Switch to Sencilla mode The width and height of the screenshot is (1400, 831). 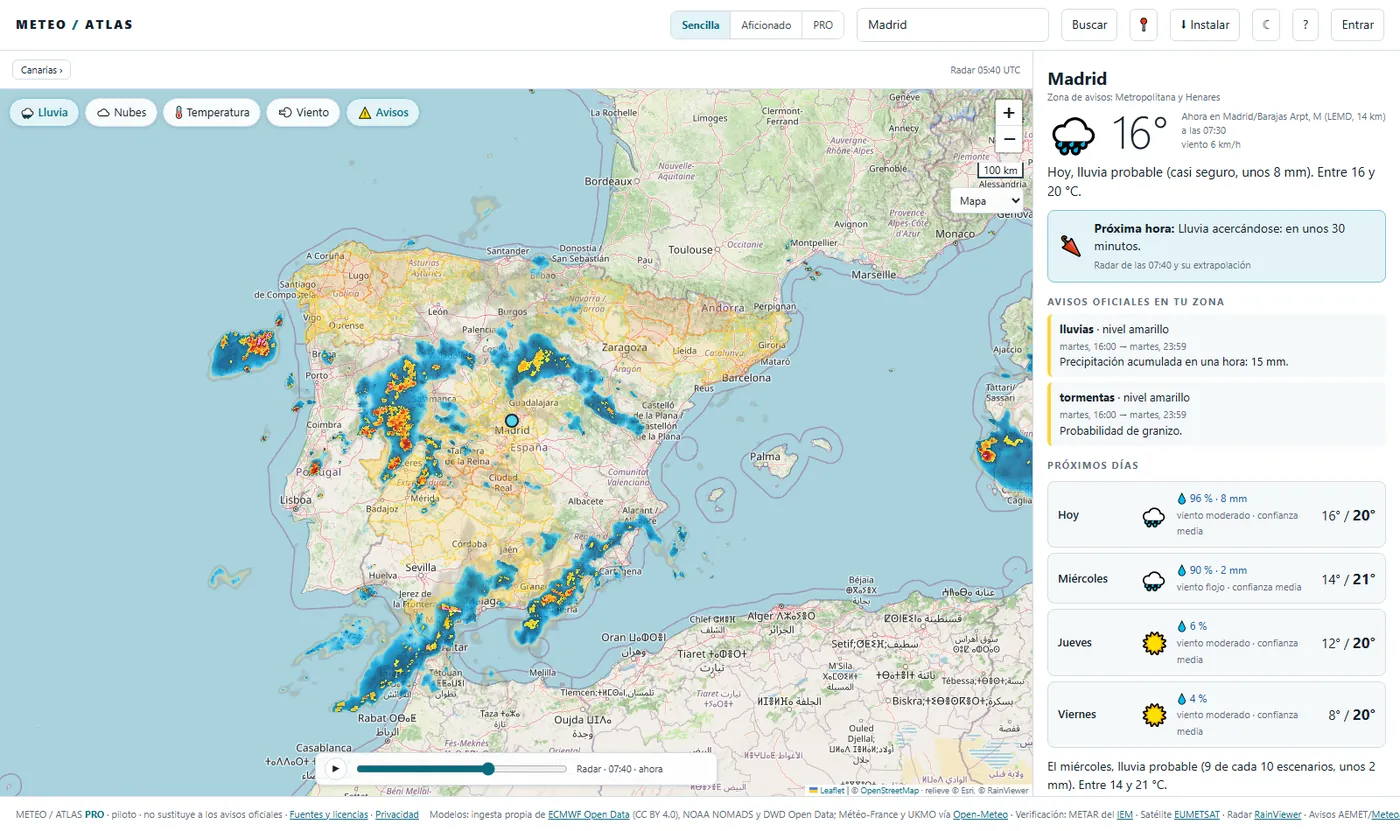pyautogui.click(x=700, y=25)
